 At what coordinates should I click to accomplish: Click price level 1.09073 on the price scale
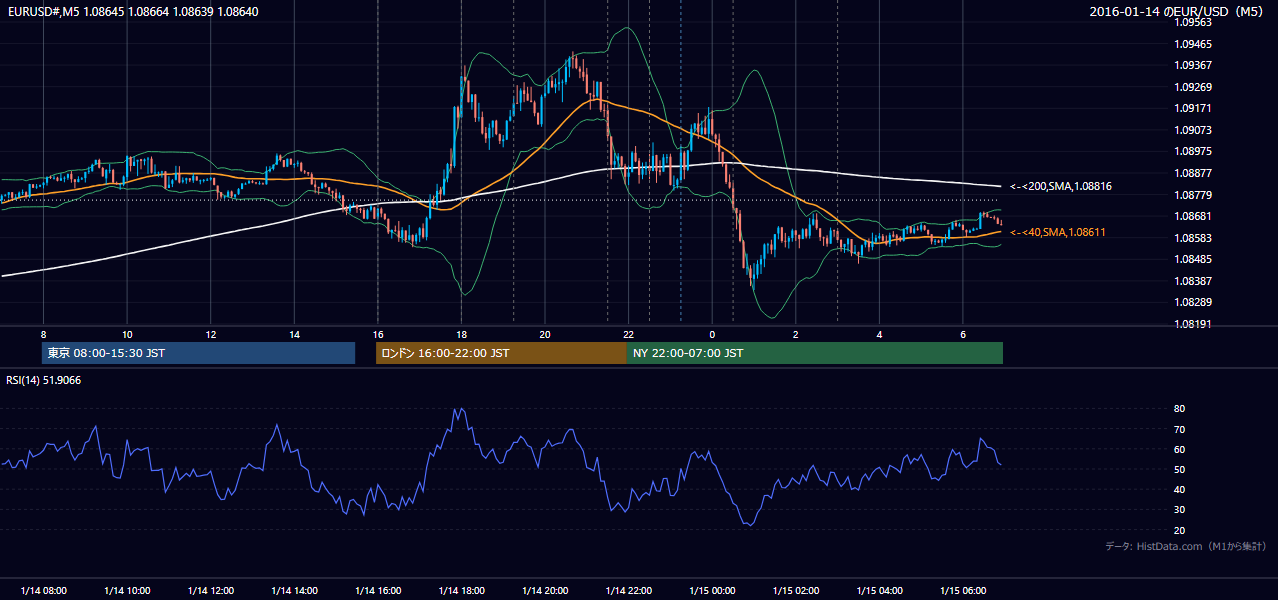click(x=1192, y=130)
